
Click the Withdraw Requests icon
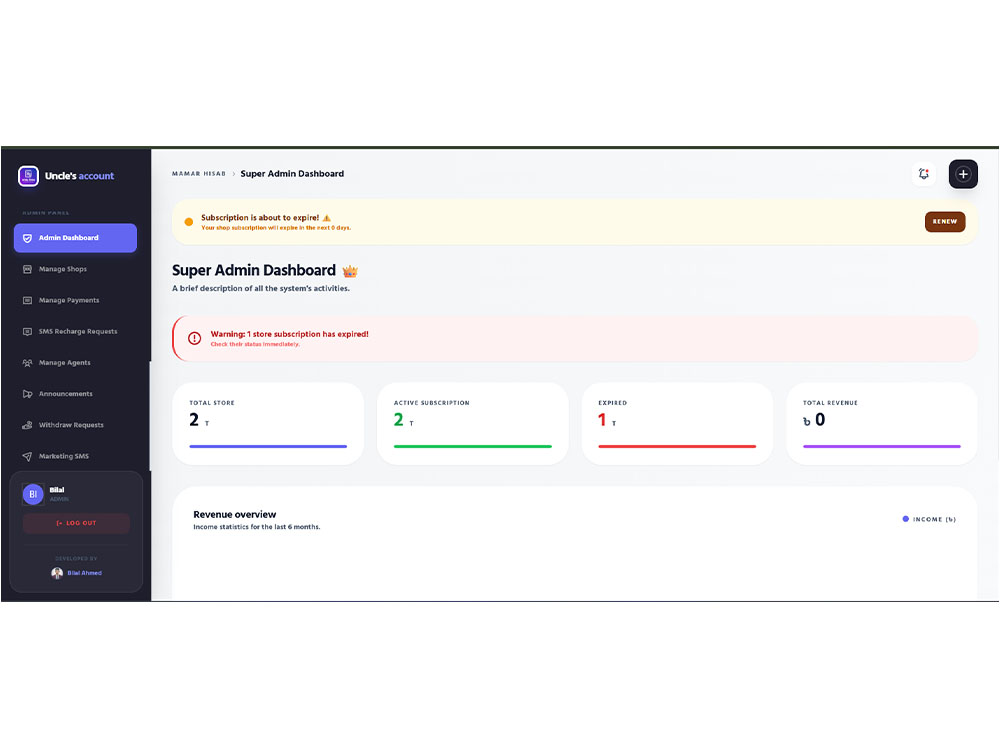[27, 425]
